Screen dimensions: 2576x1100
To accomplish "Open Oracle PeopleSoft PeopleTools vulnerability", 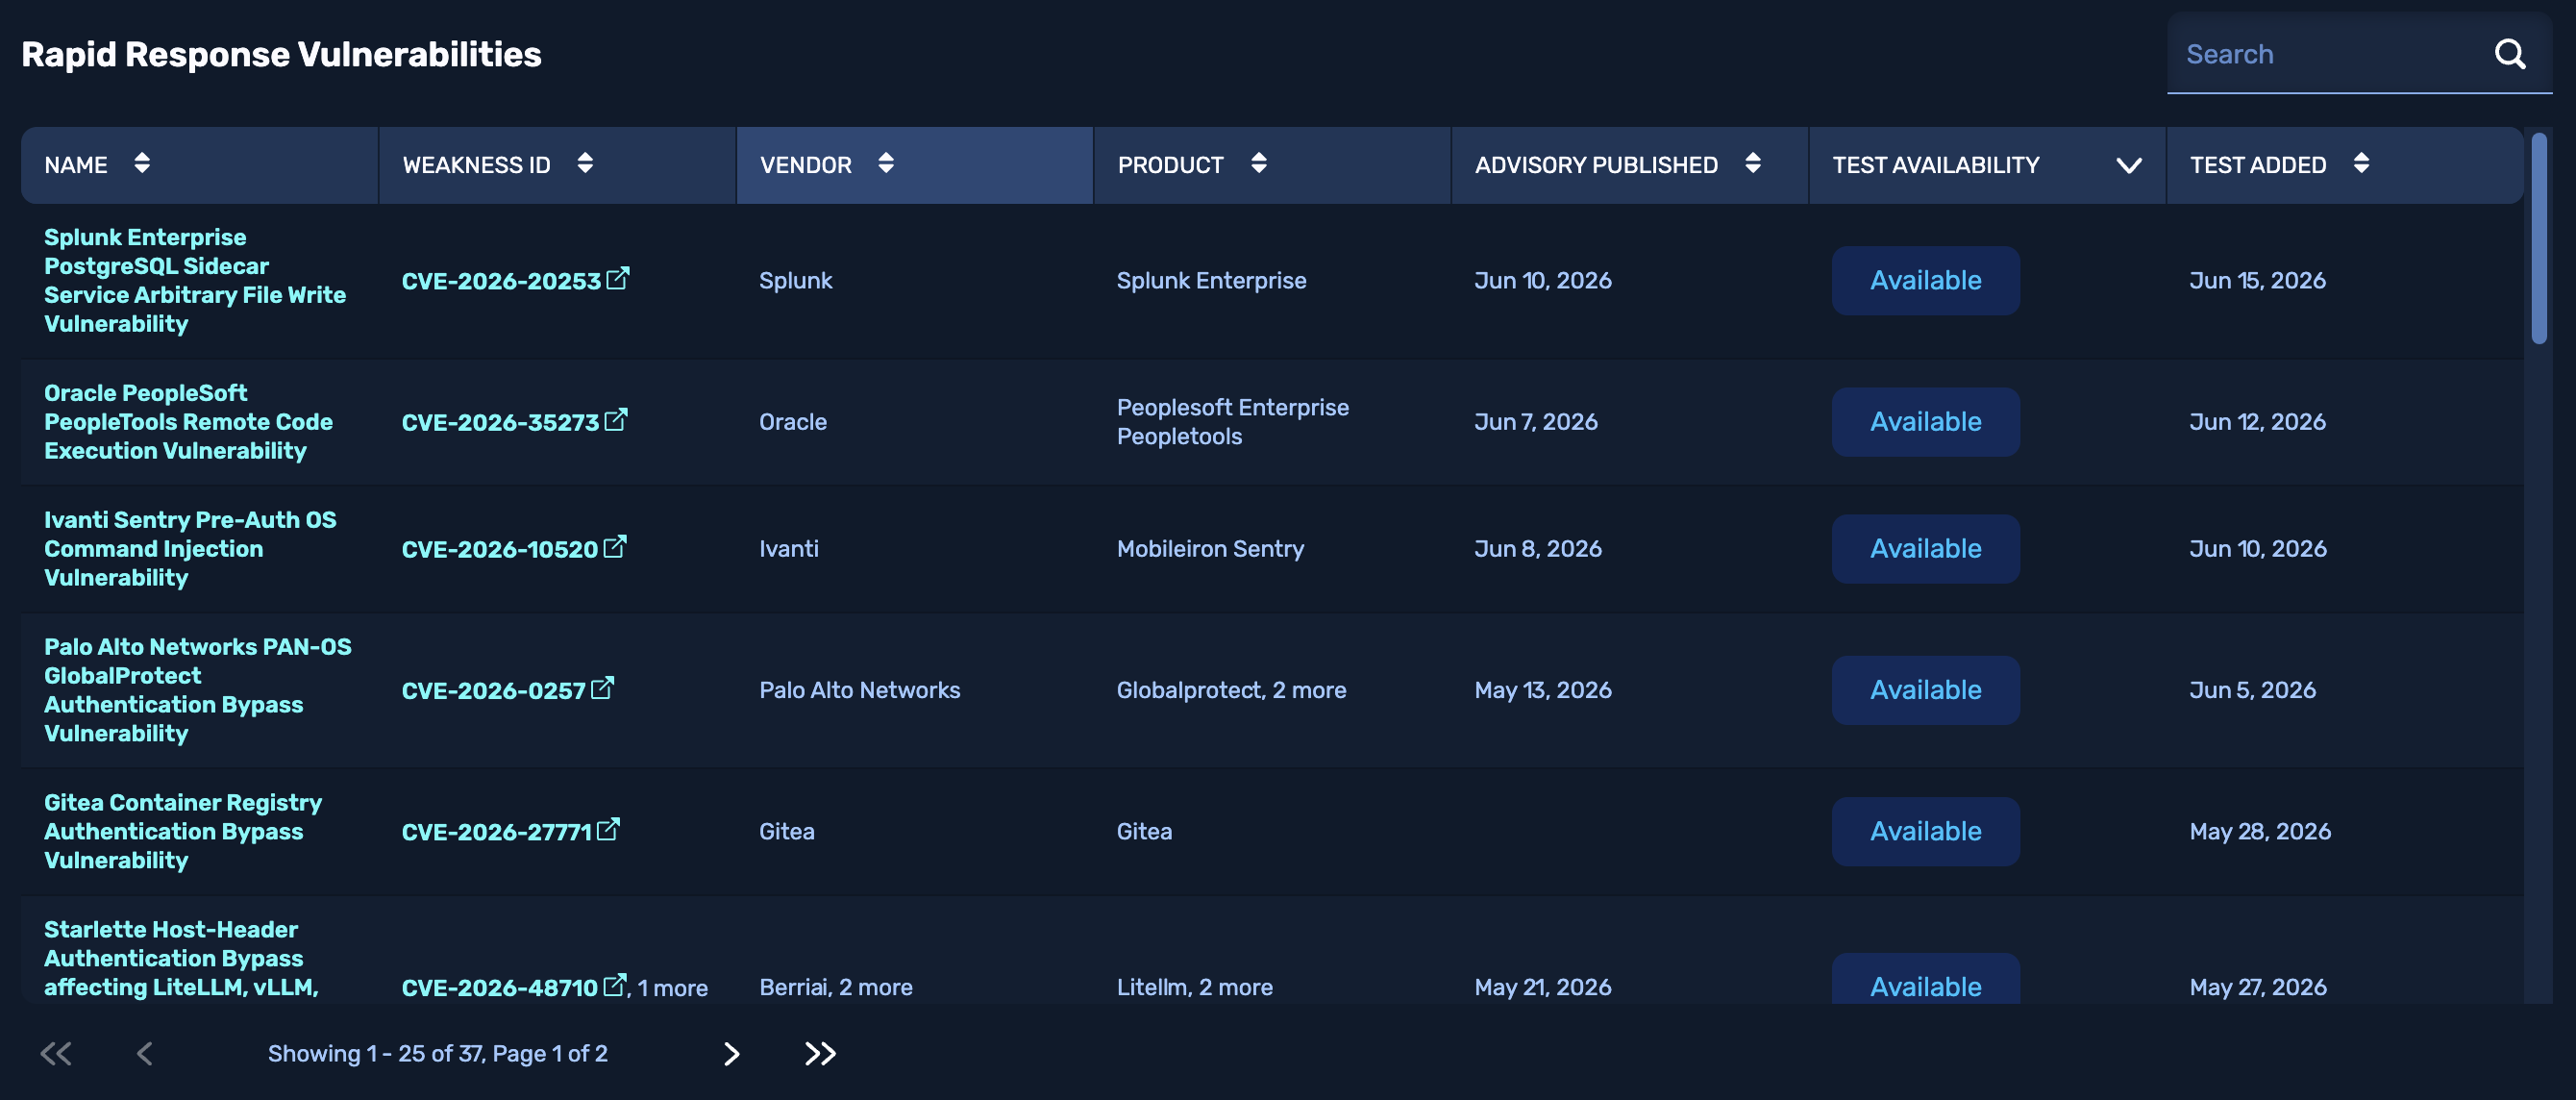I will pyautogui.click(x=188, y=421).
